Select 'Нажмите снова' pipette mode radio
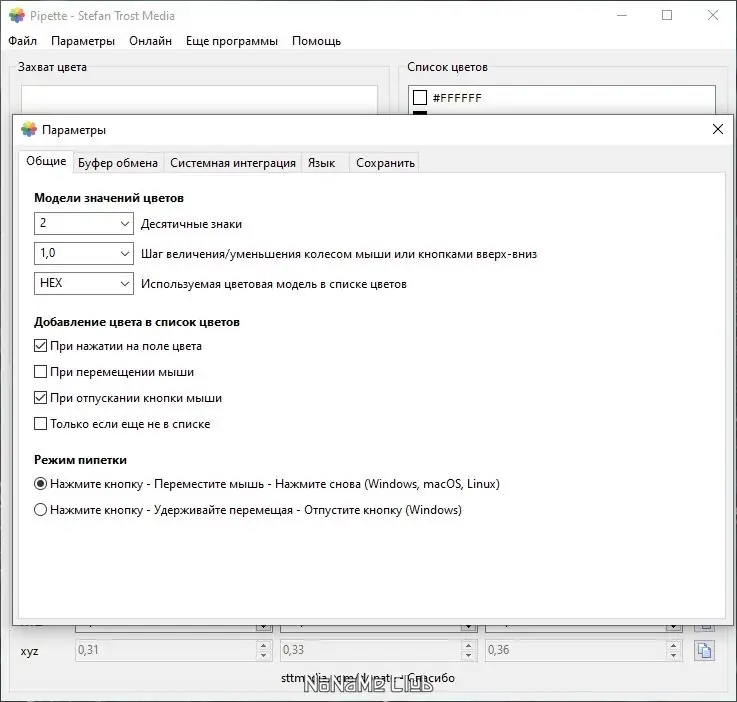The width and height of the screenshot is (737, 702). (40, 484)
